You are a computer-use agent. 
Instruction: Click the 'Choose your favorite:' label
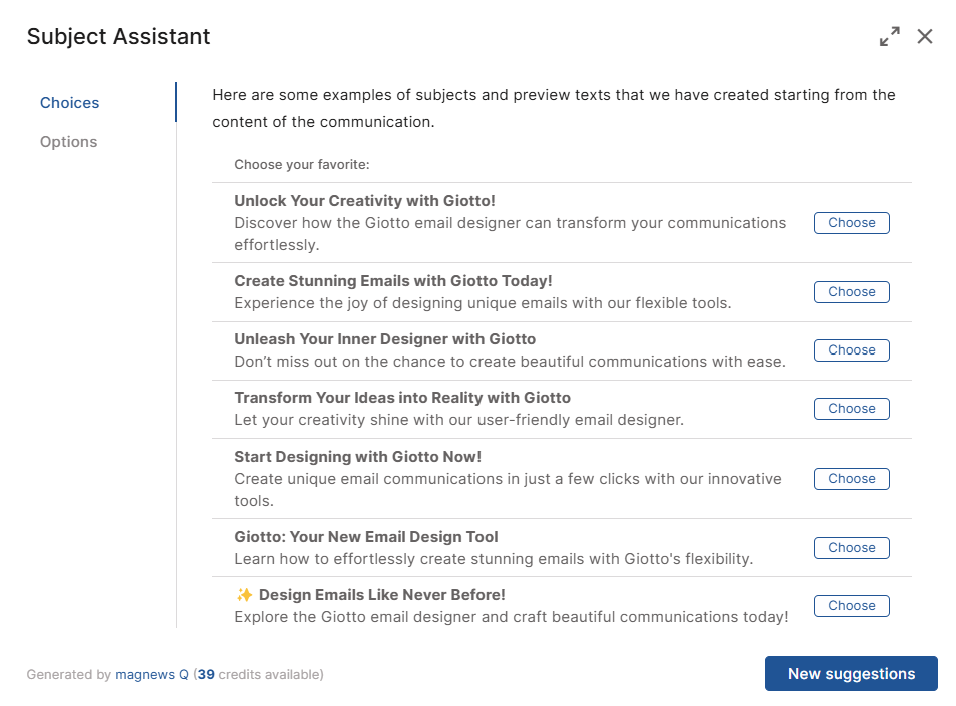(302, 165)
